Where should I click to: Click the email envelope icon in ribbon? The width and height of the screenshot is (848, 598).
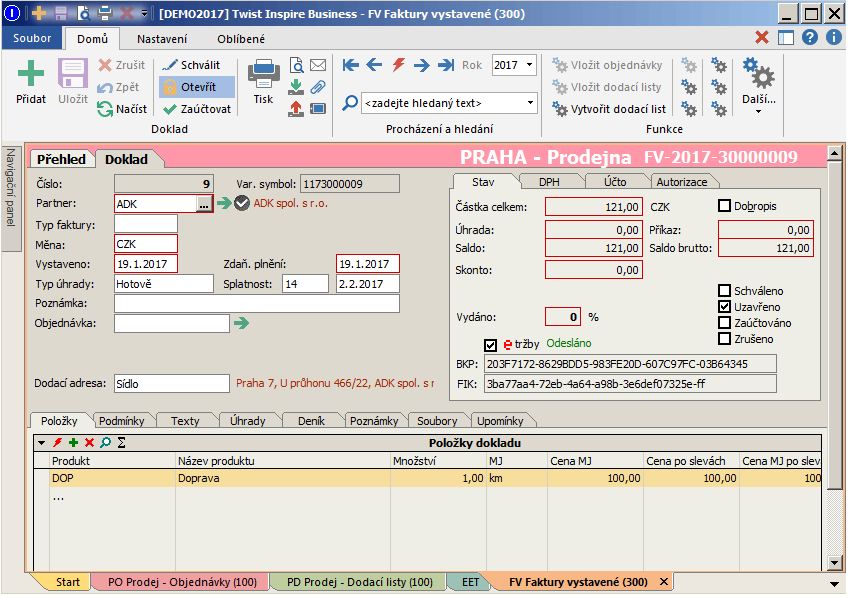coord(318,65)
